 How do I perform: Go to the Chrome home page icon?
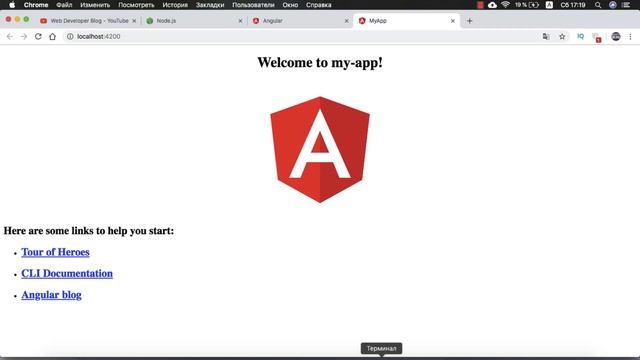(x=52, y=36)
